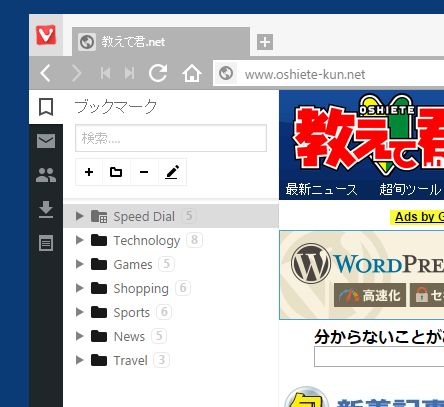Click the site info globe in address bar
Viewport: 444px width, 407px height.
(226, 73)
